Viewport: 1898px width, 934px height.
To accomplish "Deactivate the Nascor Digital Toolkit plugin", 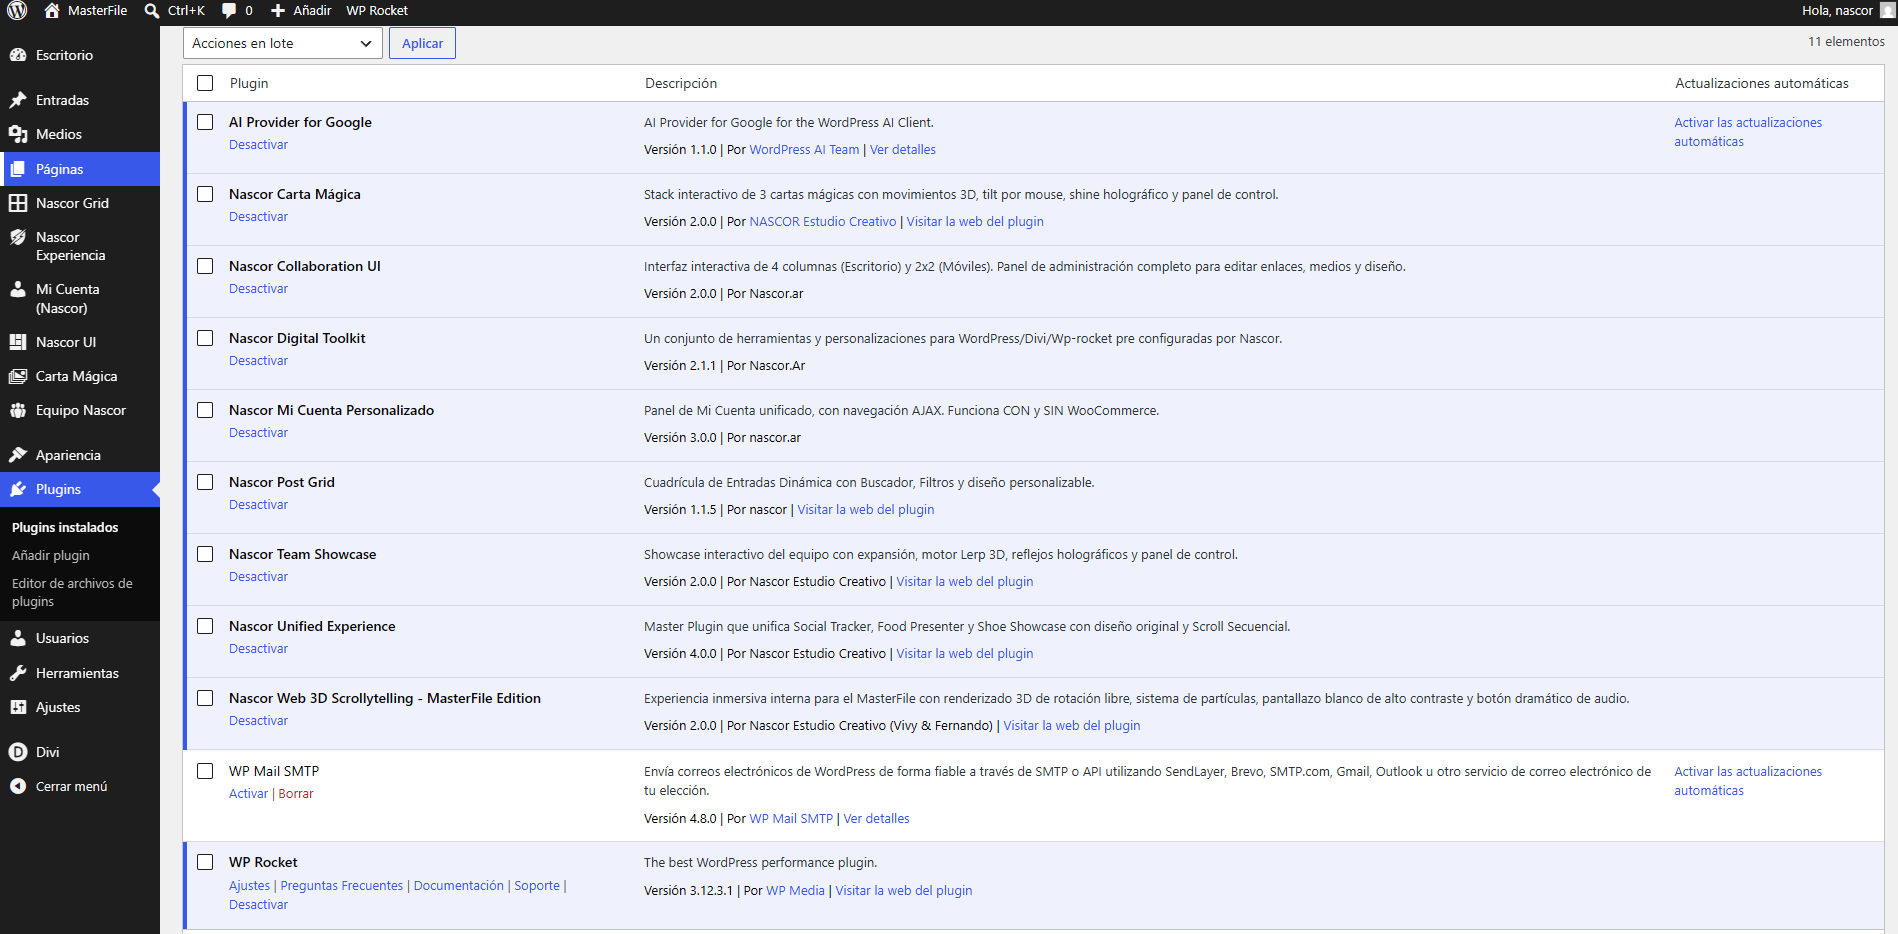I will (258, 361).
